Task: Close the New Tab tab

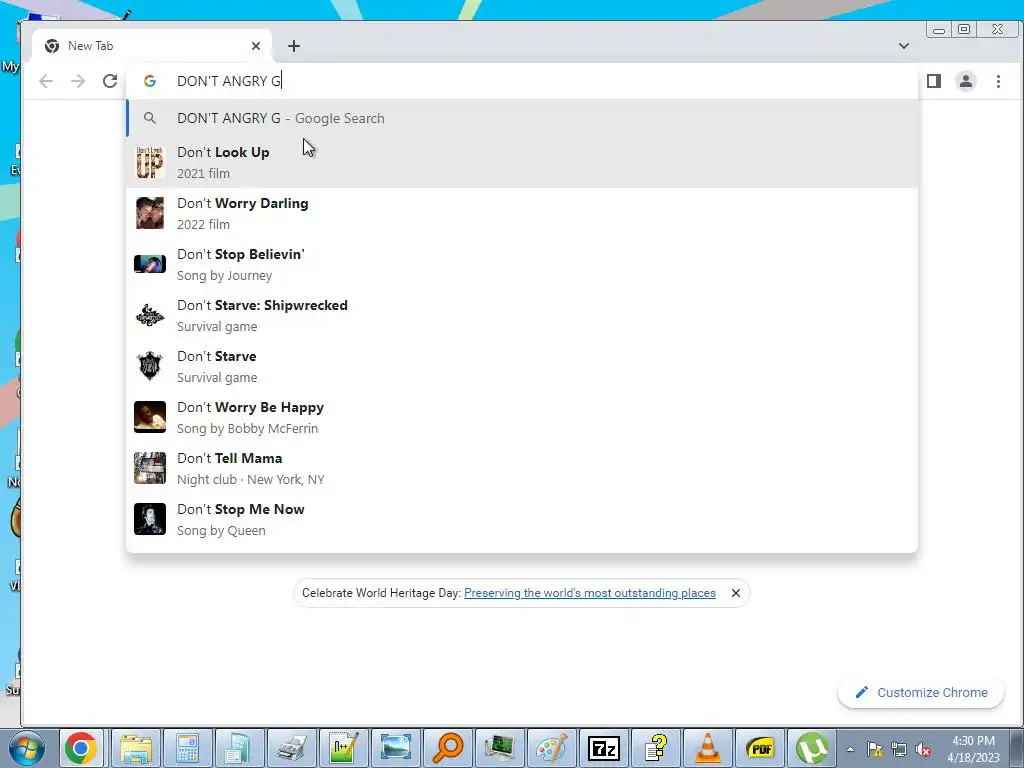Action: pos(256,46)
